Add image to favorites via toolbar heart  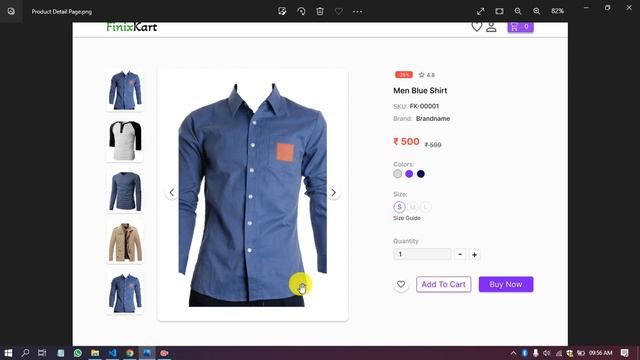(339, 11)
